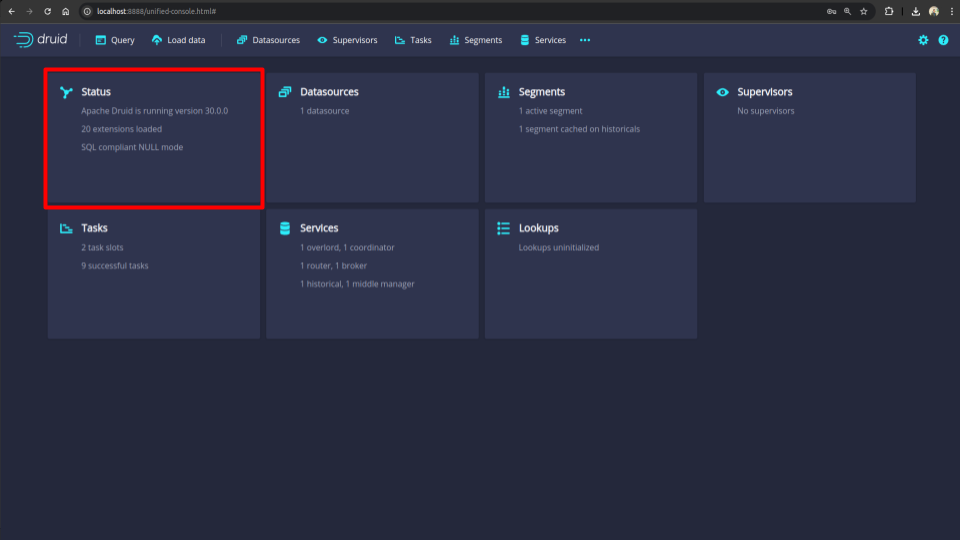The width and height of the screenshot is (960, 540).
Task: Click the Services card database icon
Action: [285, 228]
